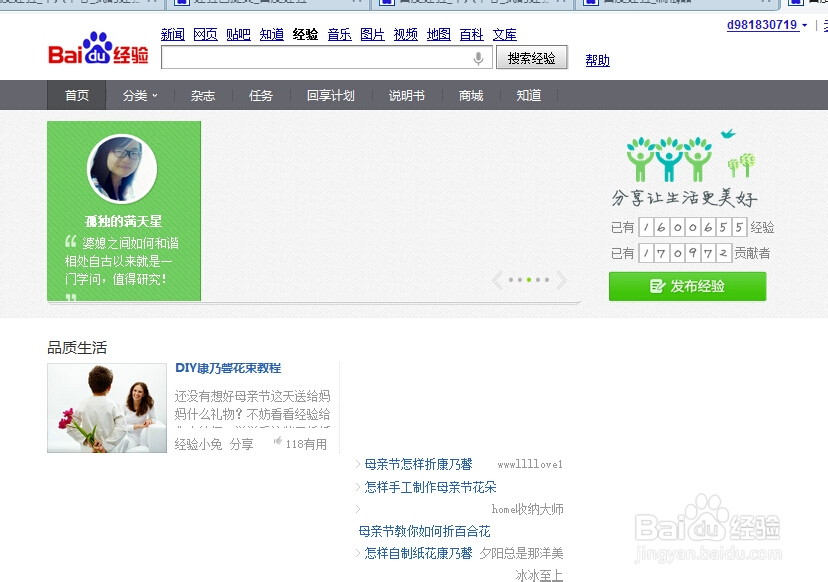Select the green active carousel dot
828x582 pixels.
click(529, 280)
